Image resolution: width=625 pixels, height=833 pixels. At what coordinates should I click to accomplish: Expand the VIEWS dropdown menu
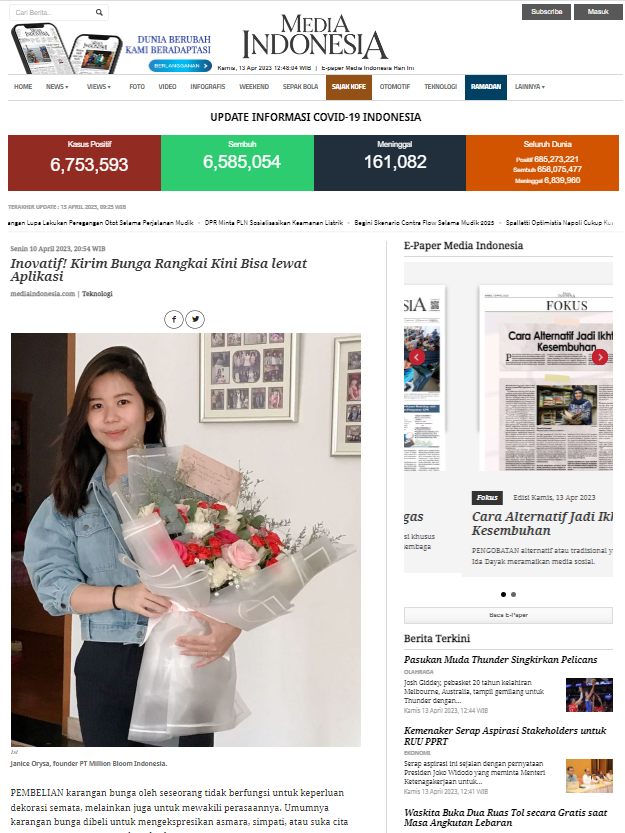pos(99,87)
